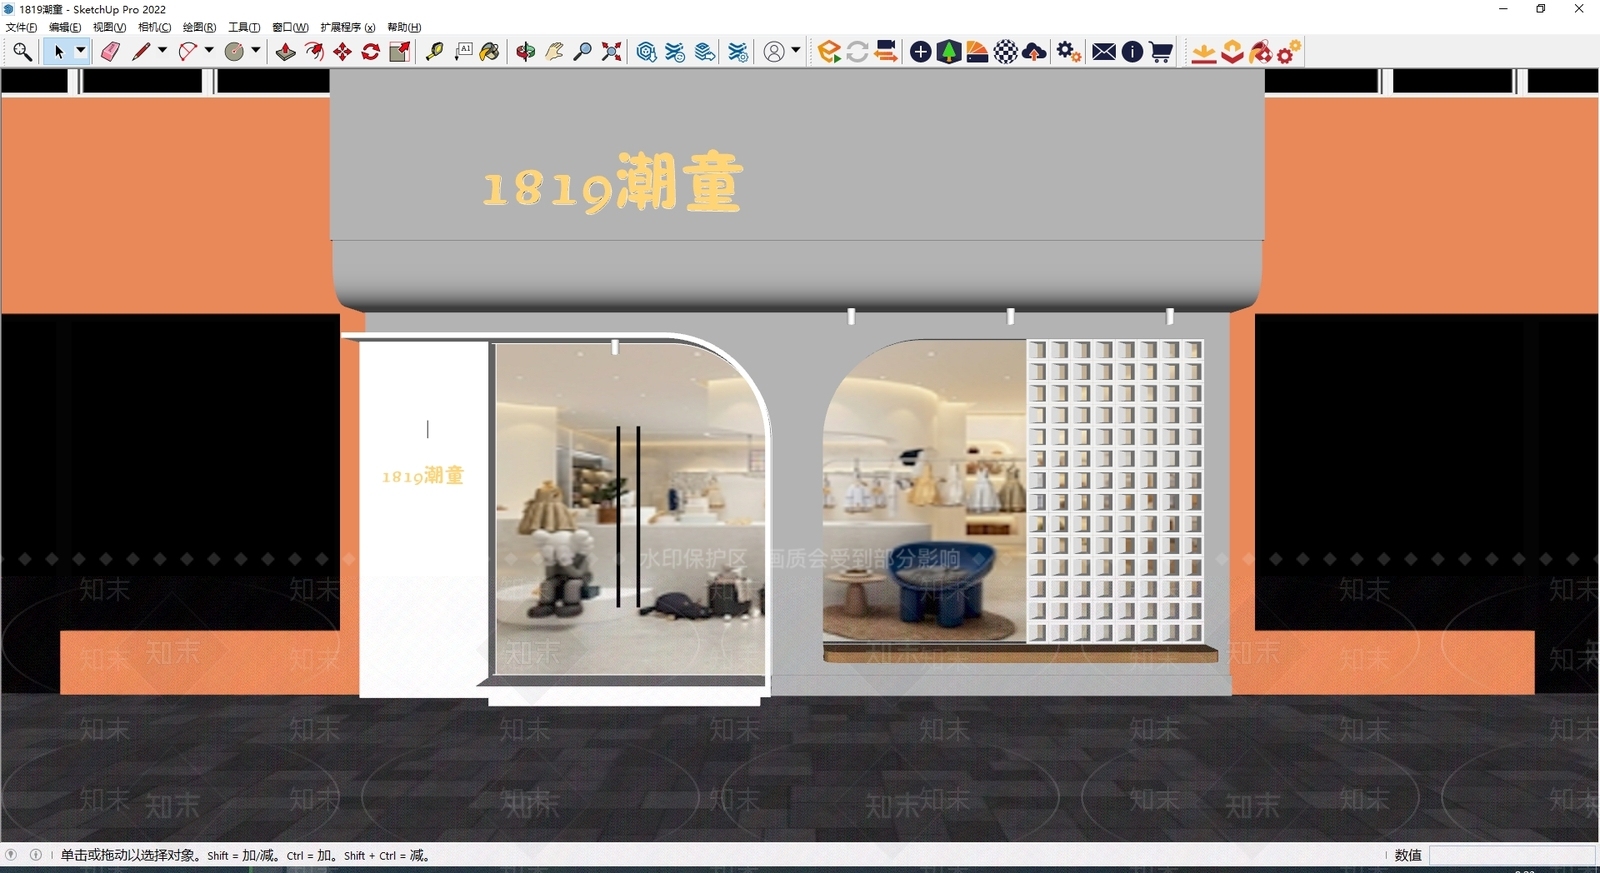Open the 绘图(R) menu
Viewport: 1600px width, 873px height.
click(x=199, y=27)
